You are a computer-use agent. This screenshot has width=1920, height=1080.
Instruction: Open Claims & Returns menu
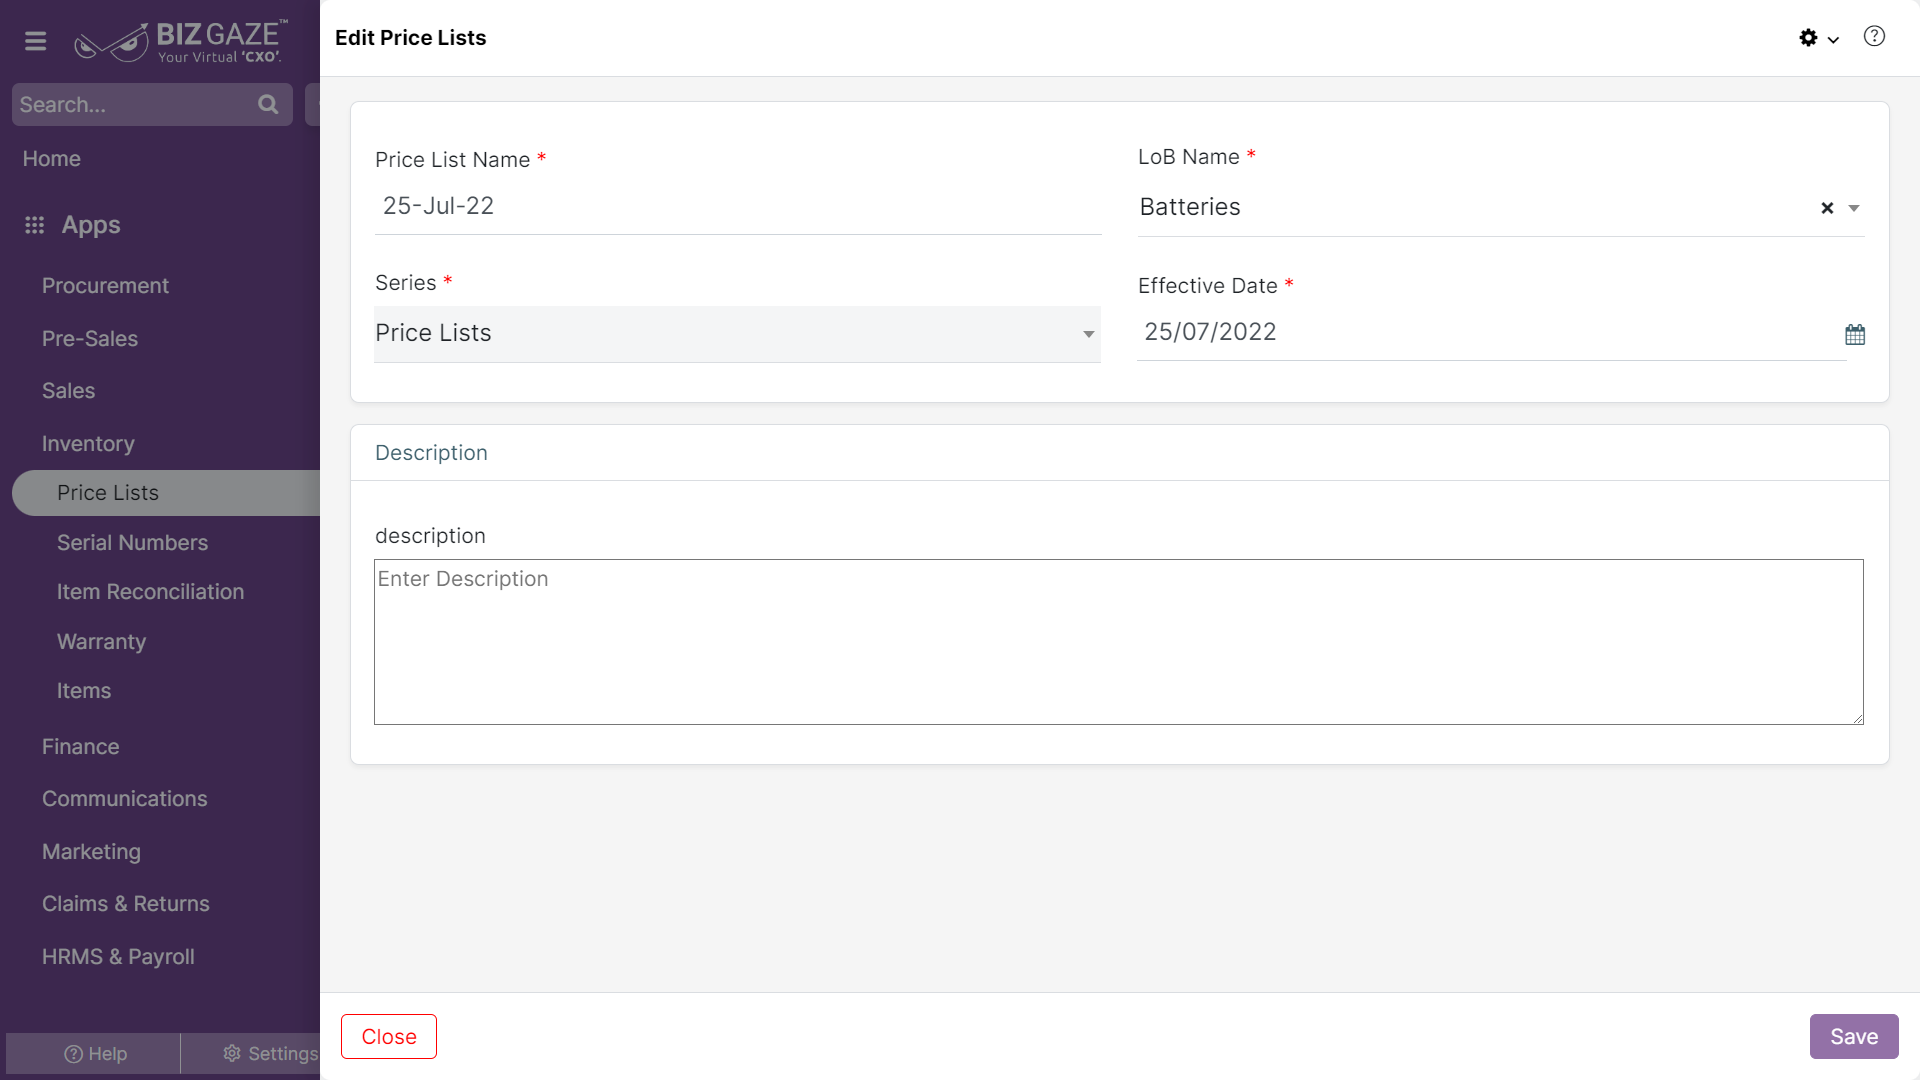click(x=126, y=904)
